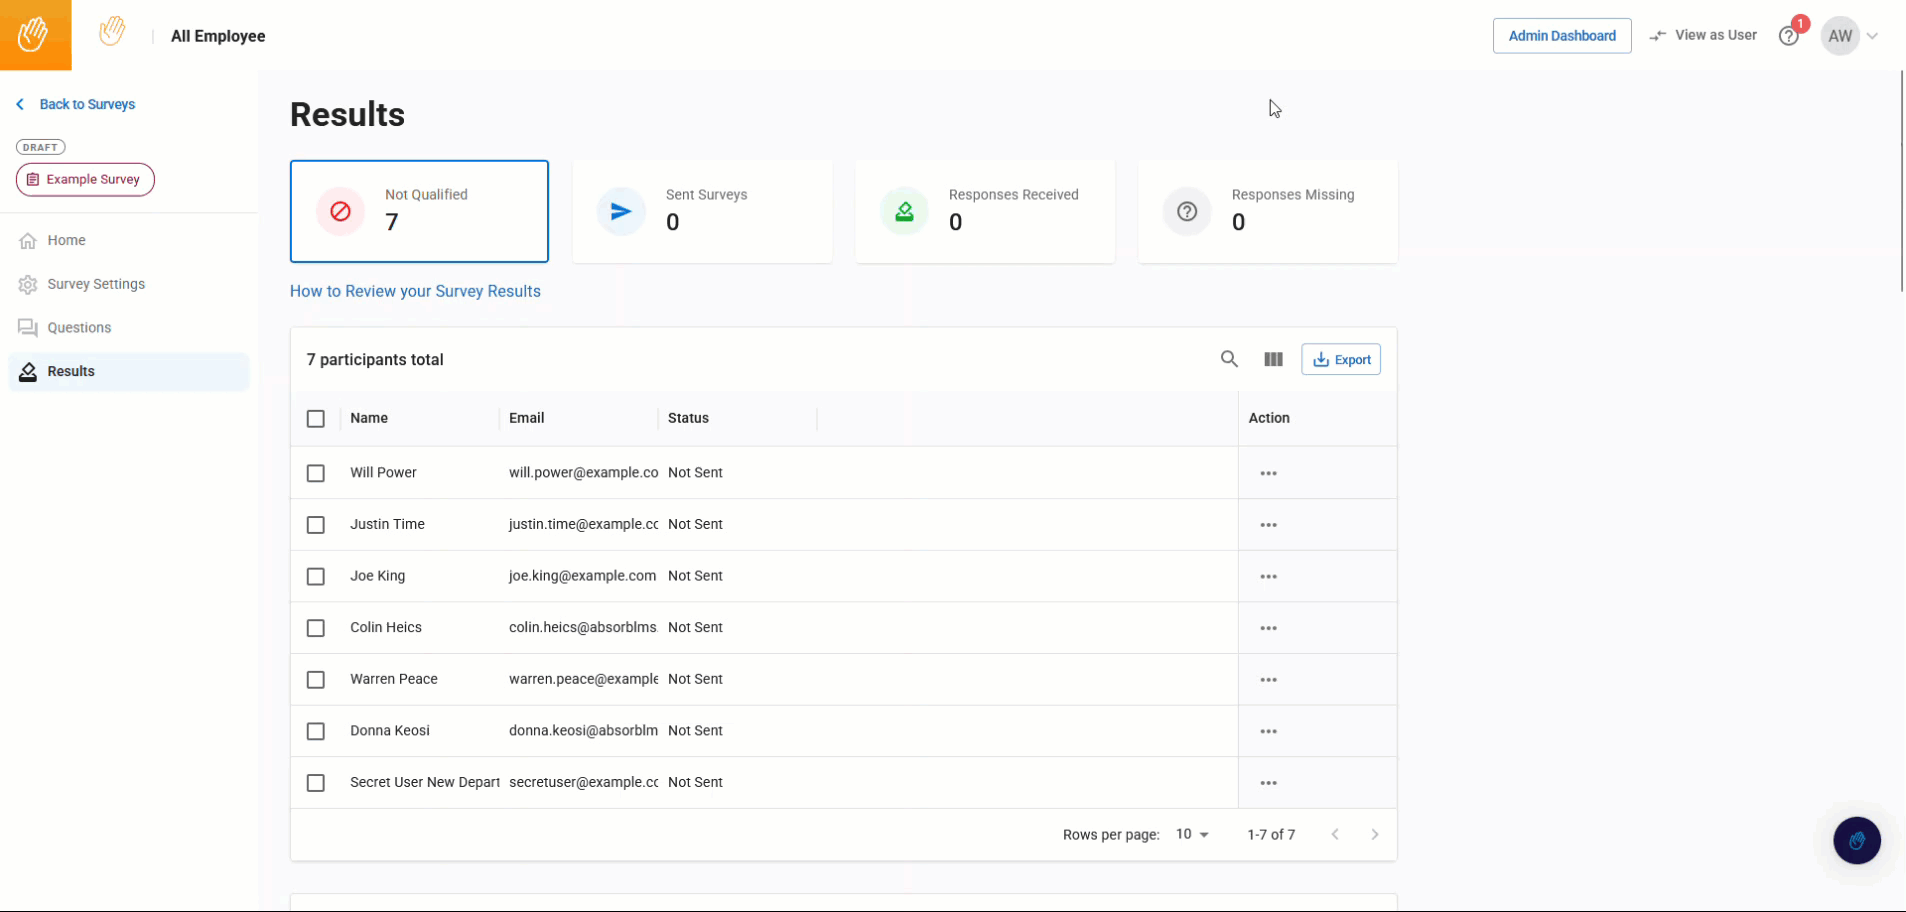Click the orange hand logo at top left
This screenshot has width=1906, height=912.
tap(35, 35)
